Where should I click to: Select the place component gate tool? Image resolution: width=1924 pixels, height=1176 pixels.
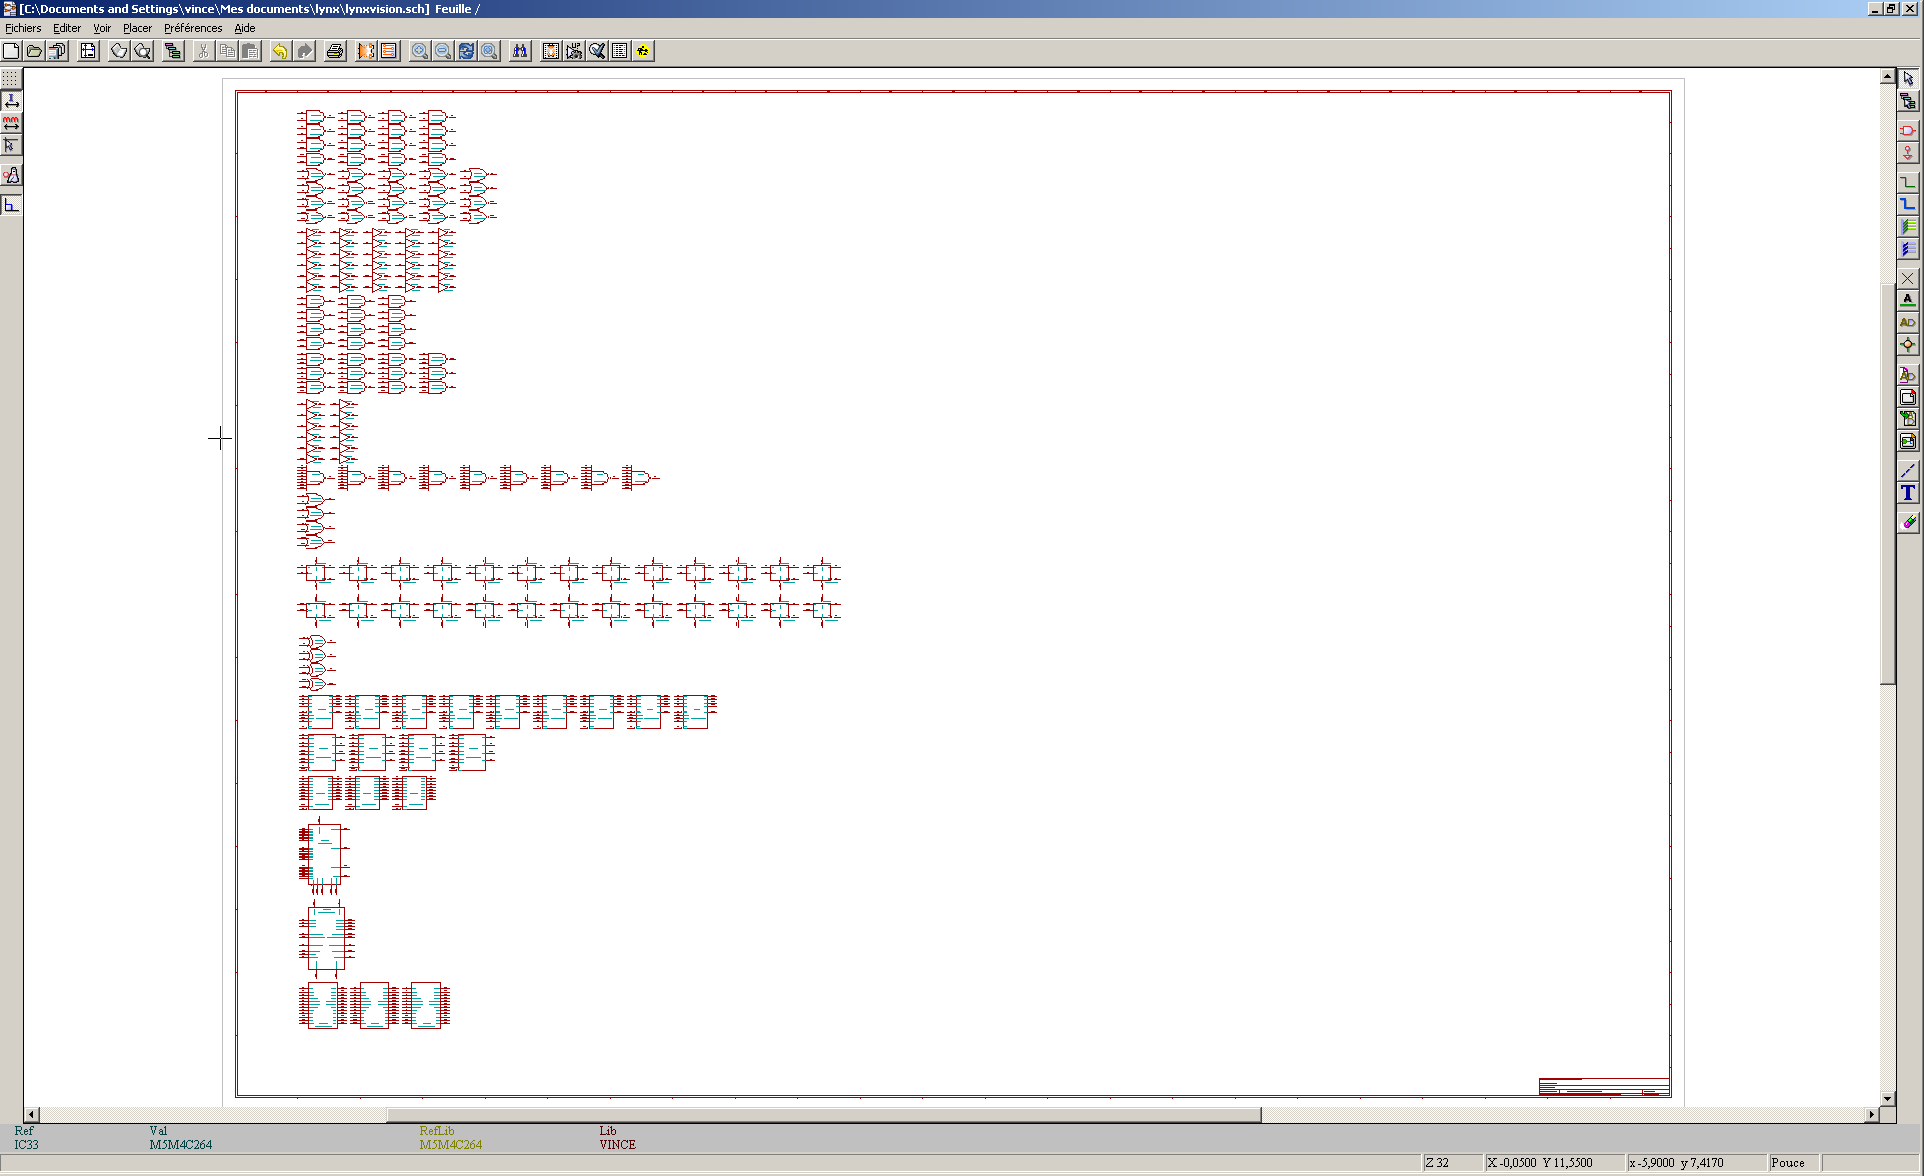click(x=1908, y=130)
